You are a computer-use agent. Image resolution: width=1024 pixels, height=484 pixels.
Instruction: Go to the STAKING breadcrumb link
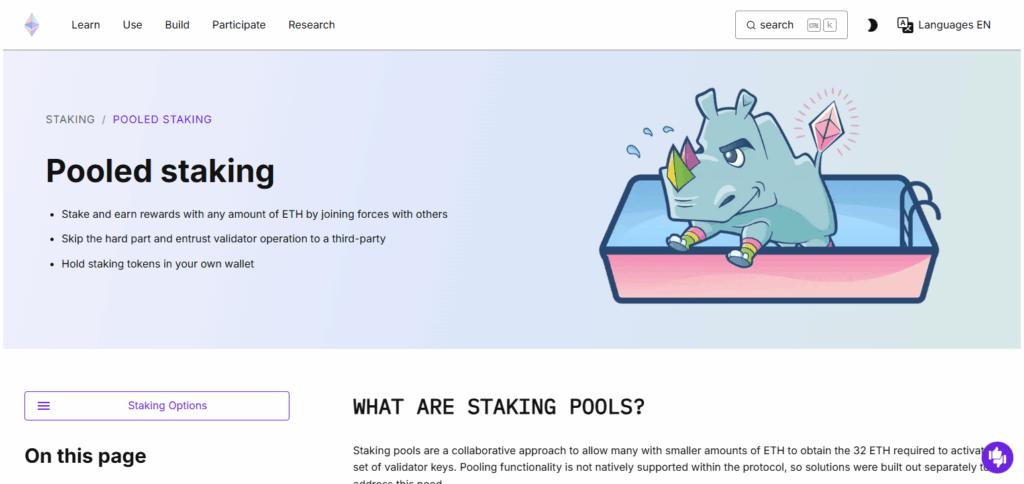coord(70,119)
